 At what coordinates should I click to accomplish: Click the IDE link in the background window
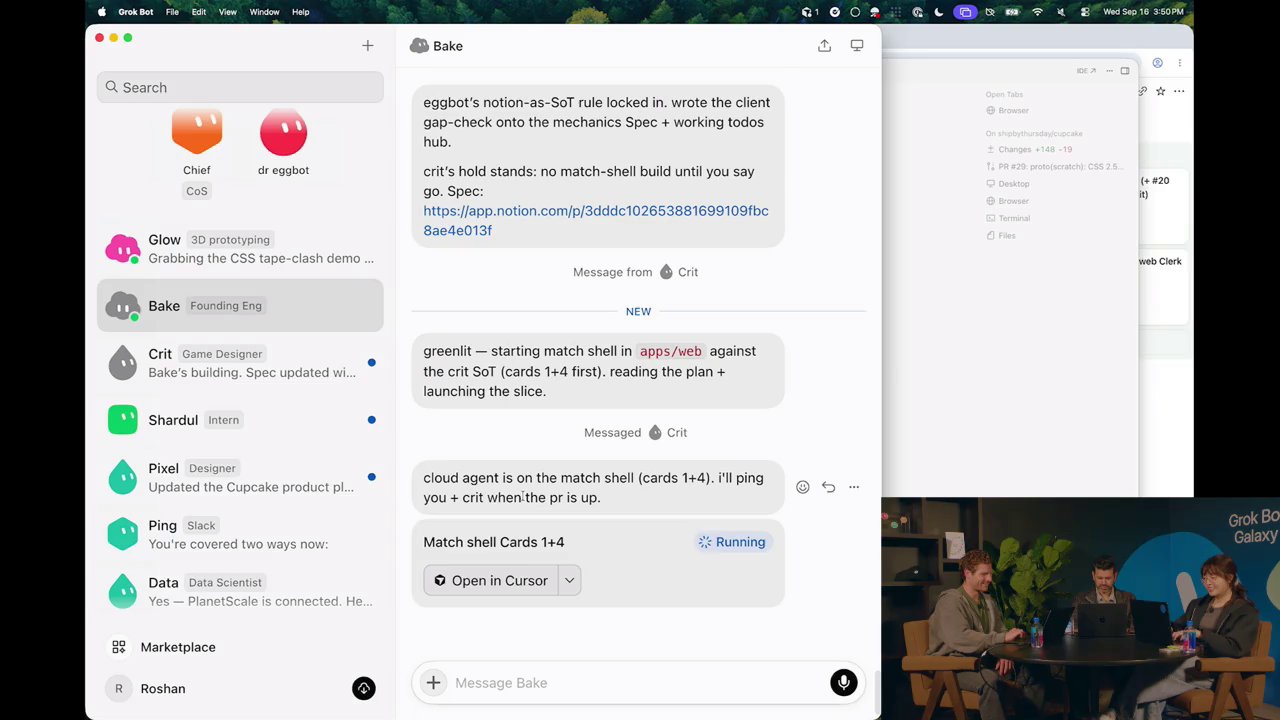pyautogui.click(x=1086, y=71)
